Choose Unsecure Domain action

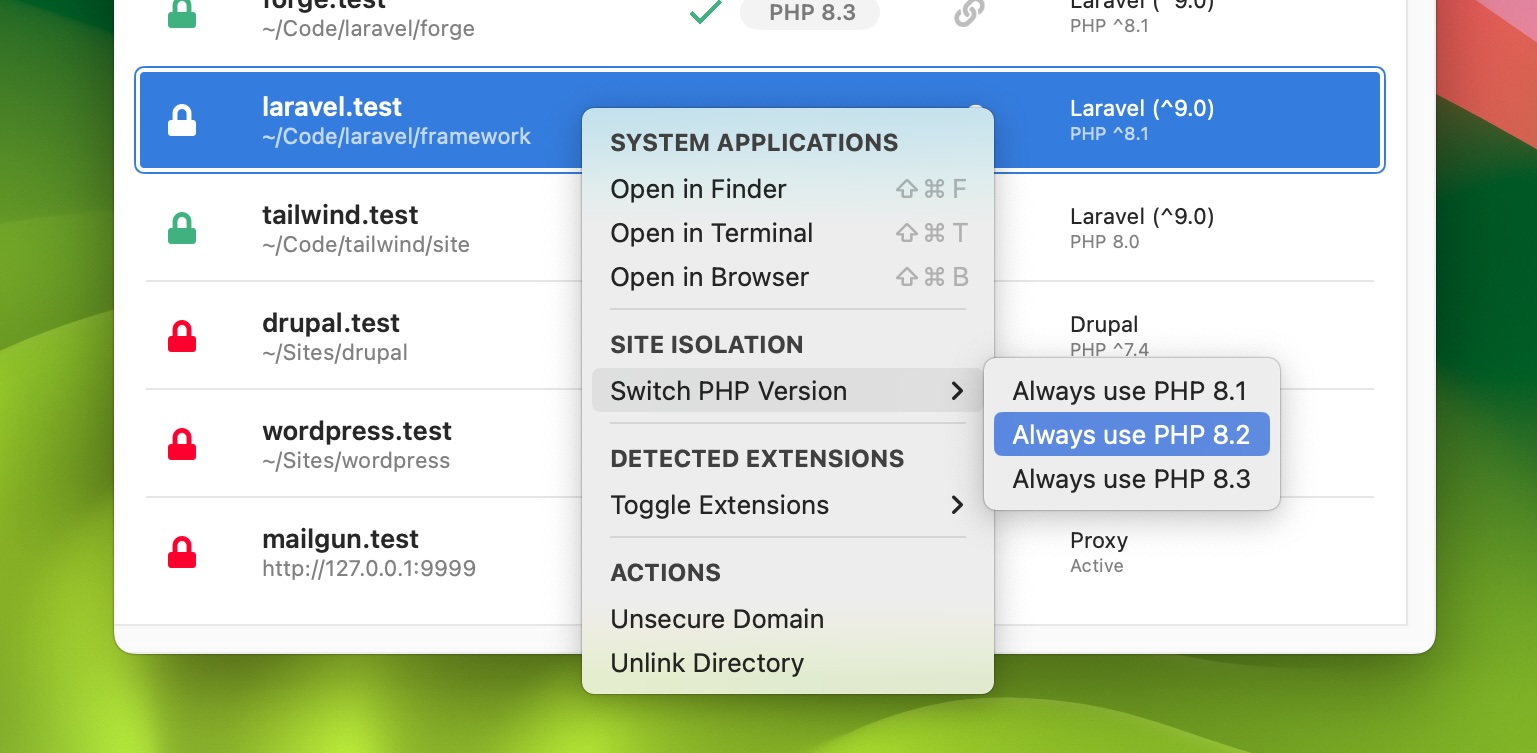(x=788, y=619)
